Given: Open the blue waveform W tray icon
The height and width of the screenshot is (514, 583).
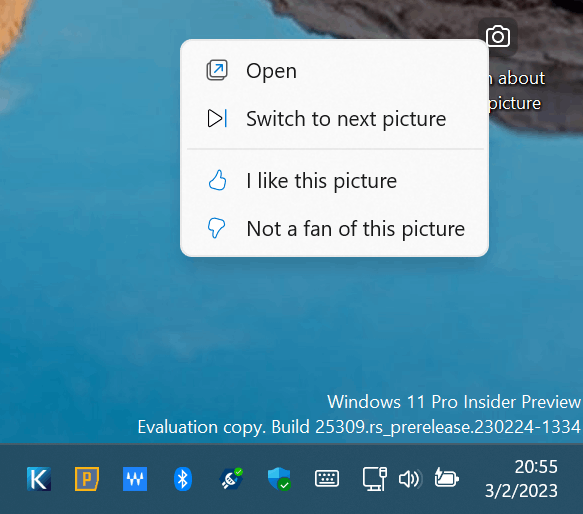Looking at the screenshot, I should 135,479.
